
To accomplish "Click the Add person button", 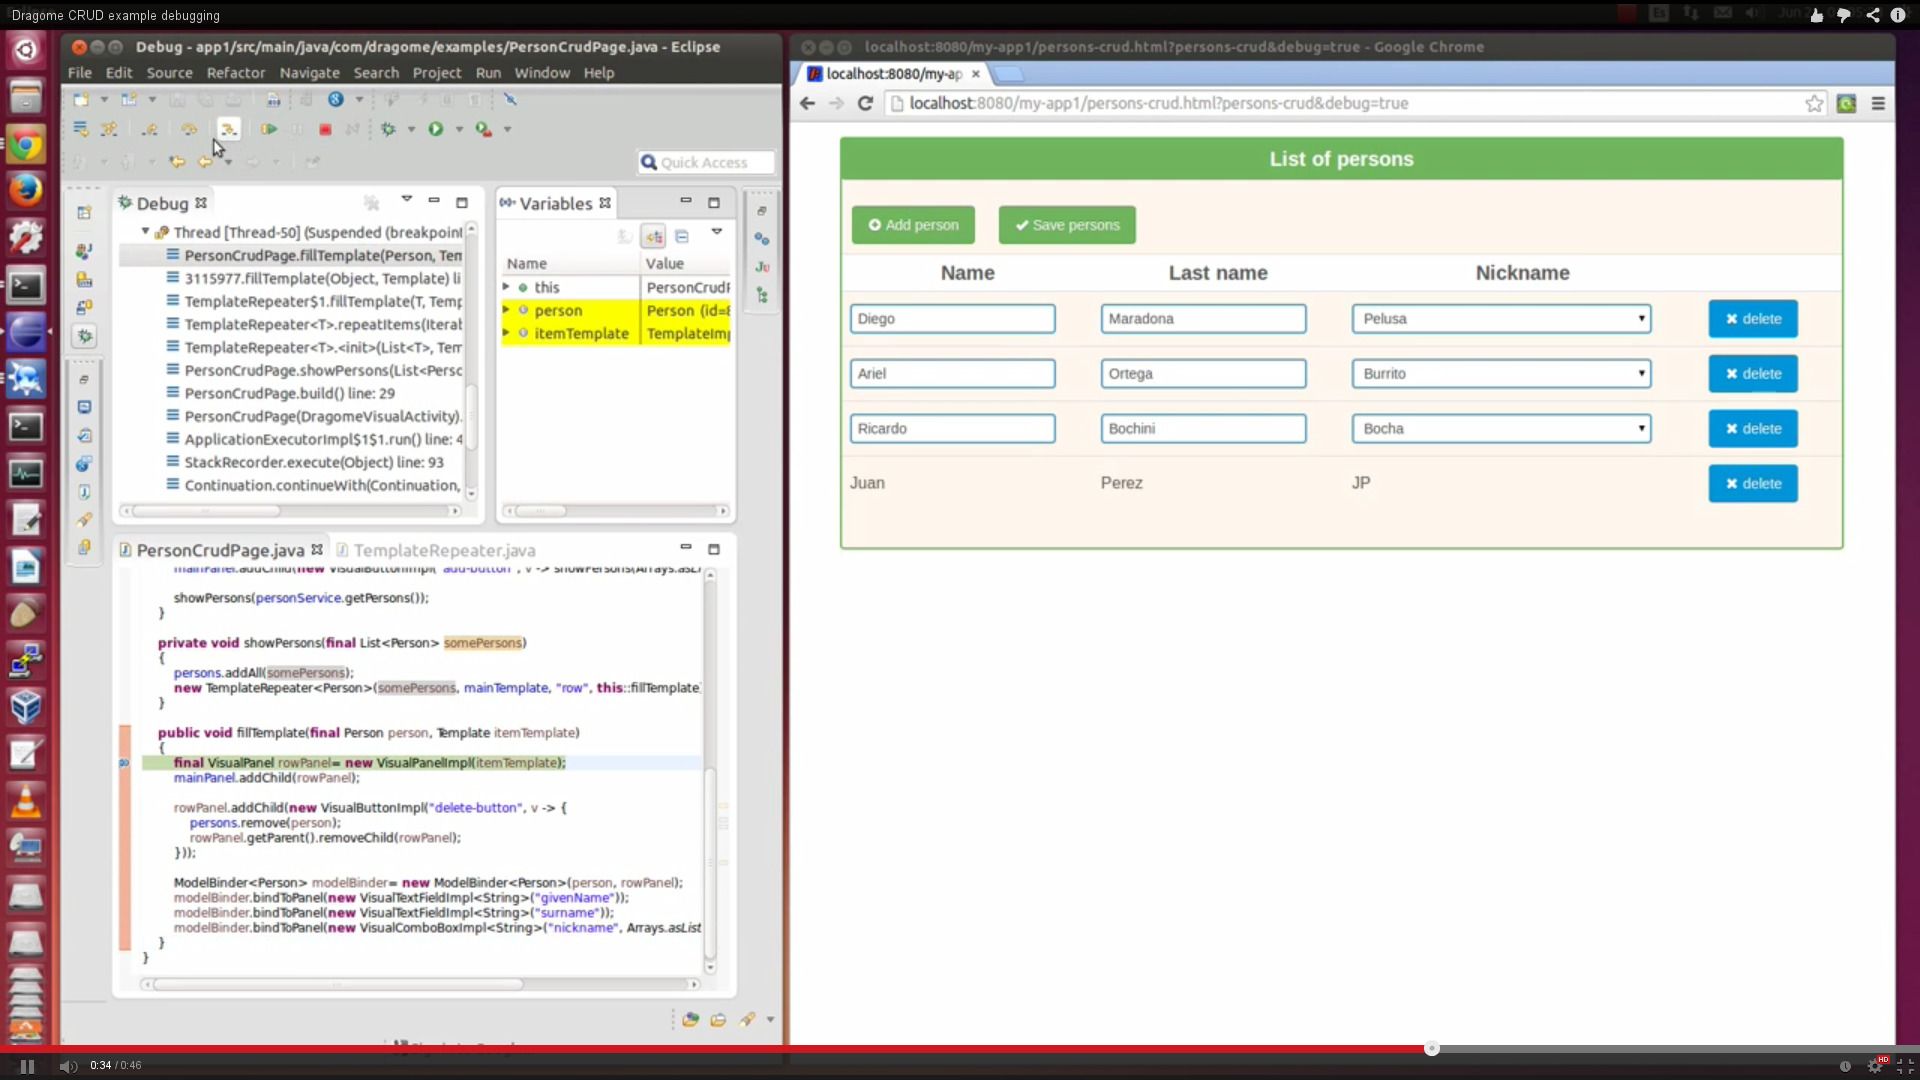I will pyautogui.click(x=912, y=224).
